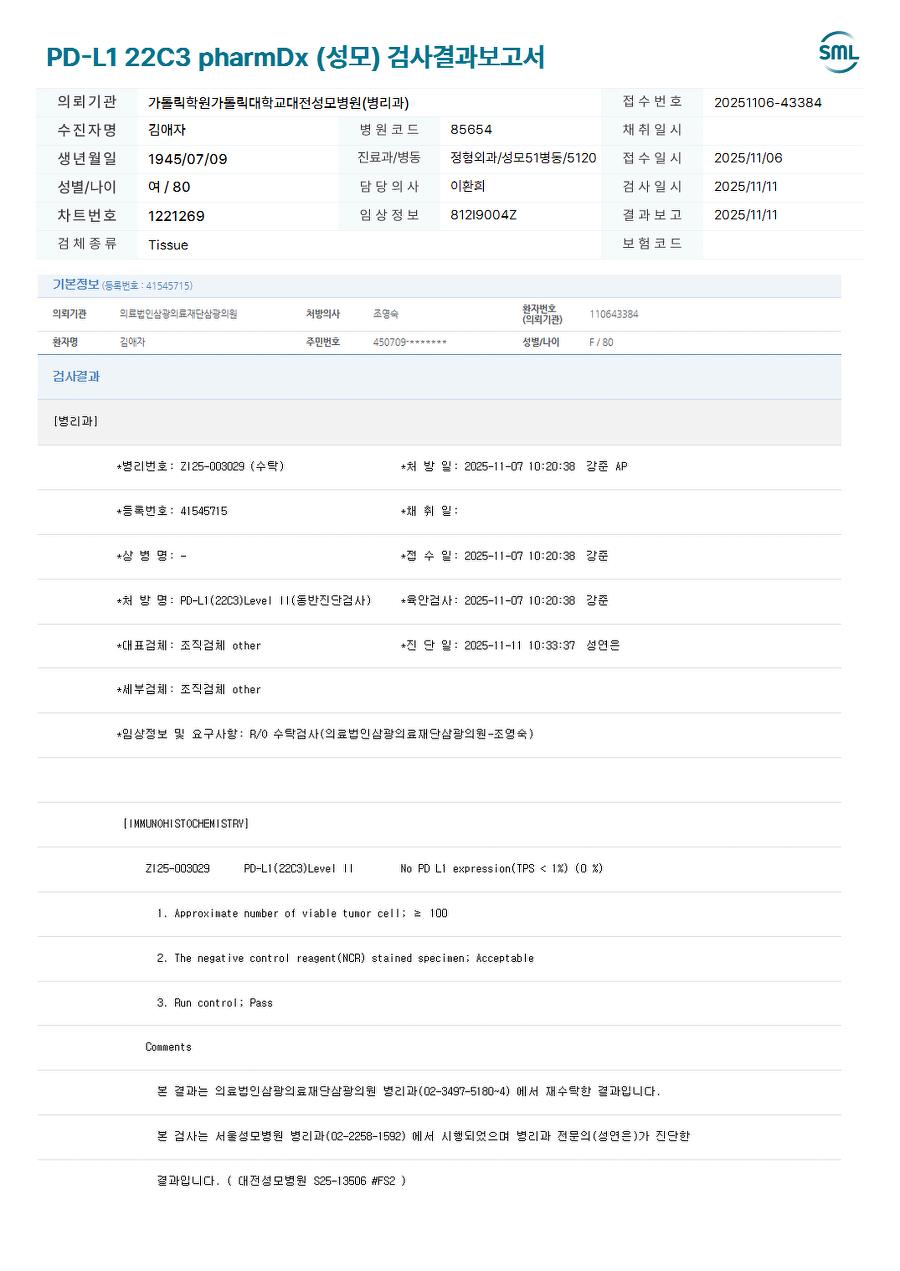Click birth date '1945/07/09'
Viewport: 900px width, 1271px height.
click(x=187, y=159)
